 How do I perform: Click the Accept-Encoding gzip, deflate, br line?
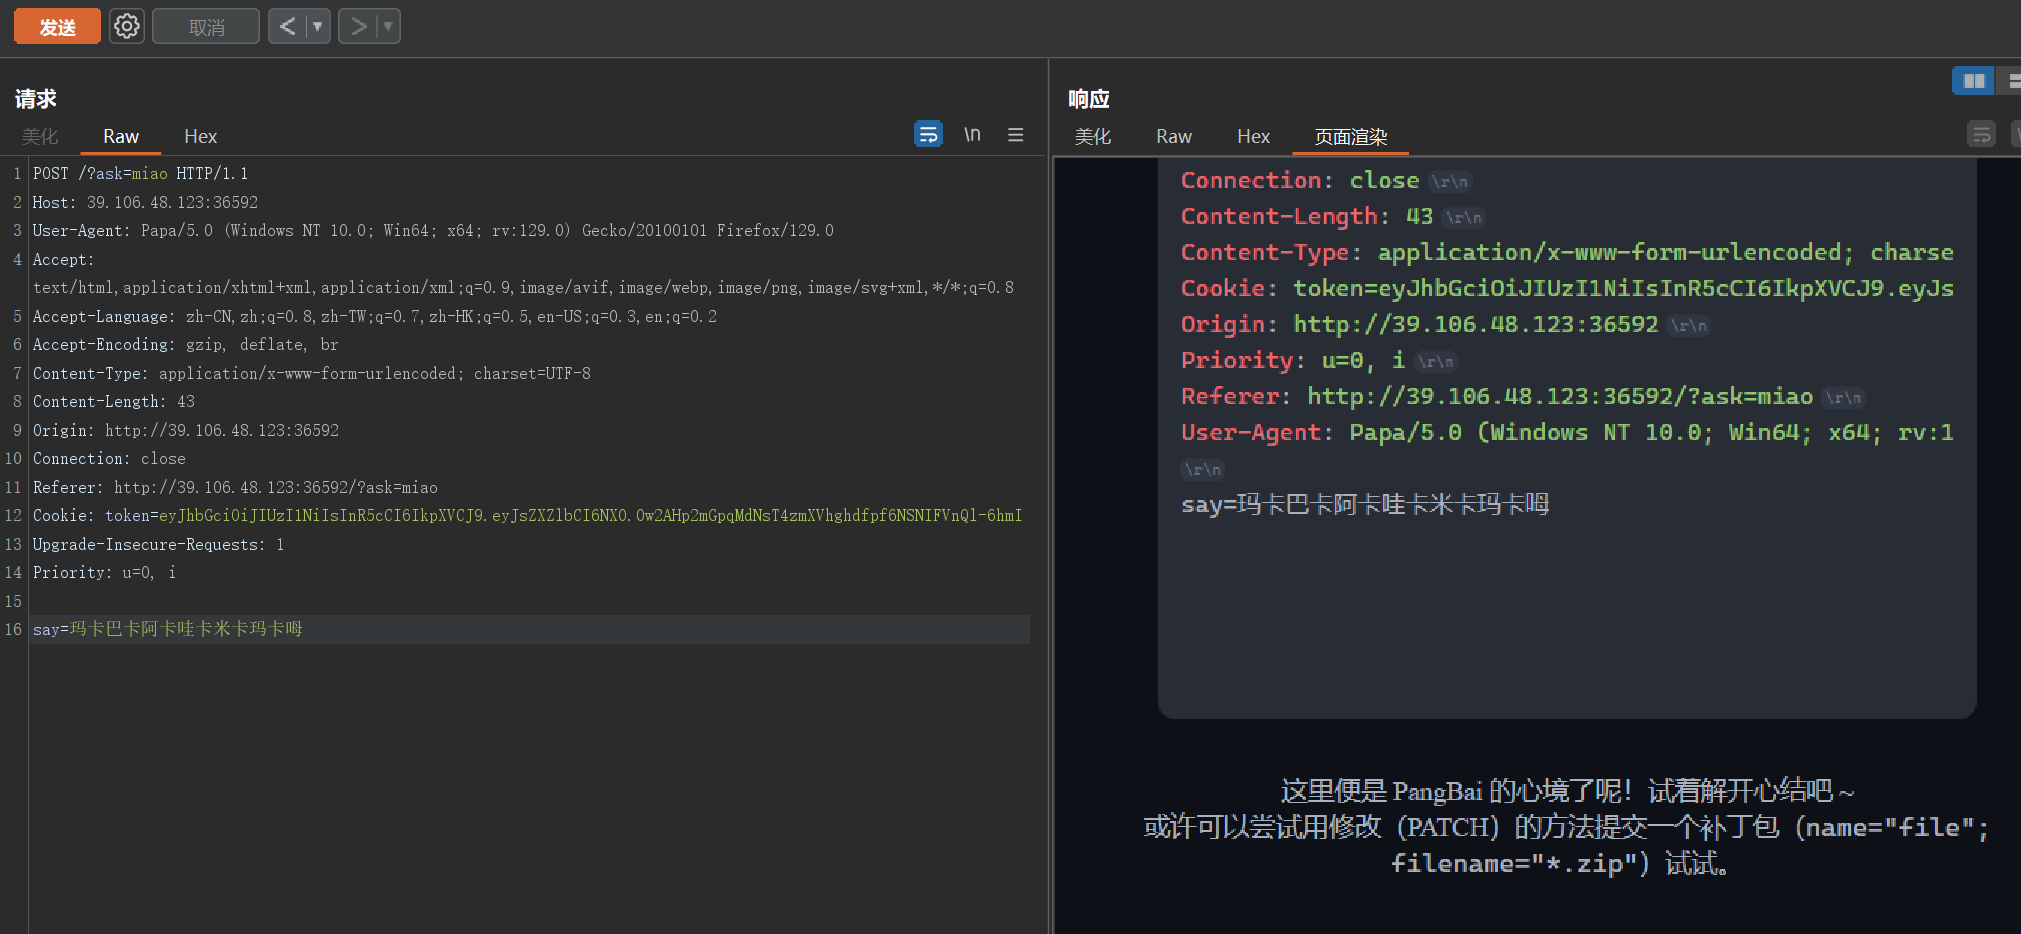coord(185,345)
